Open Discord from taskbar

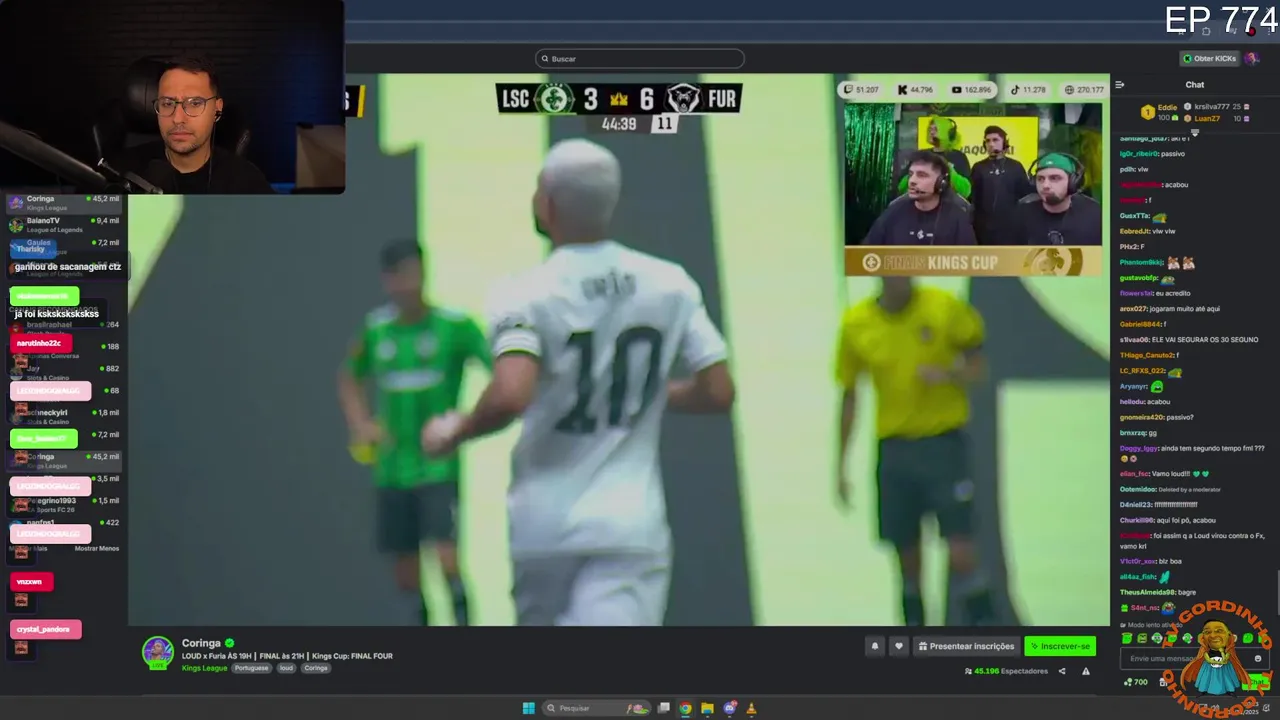[730, 708]
